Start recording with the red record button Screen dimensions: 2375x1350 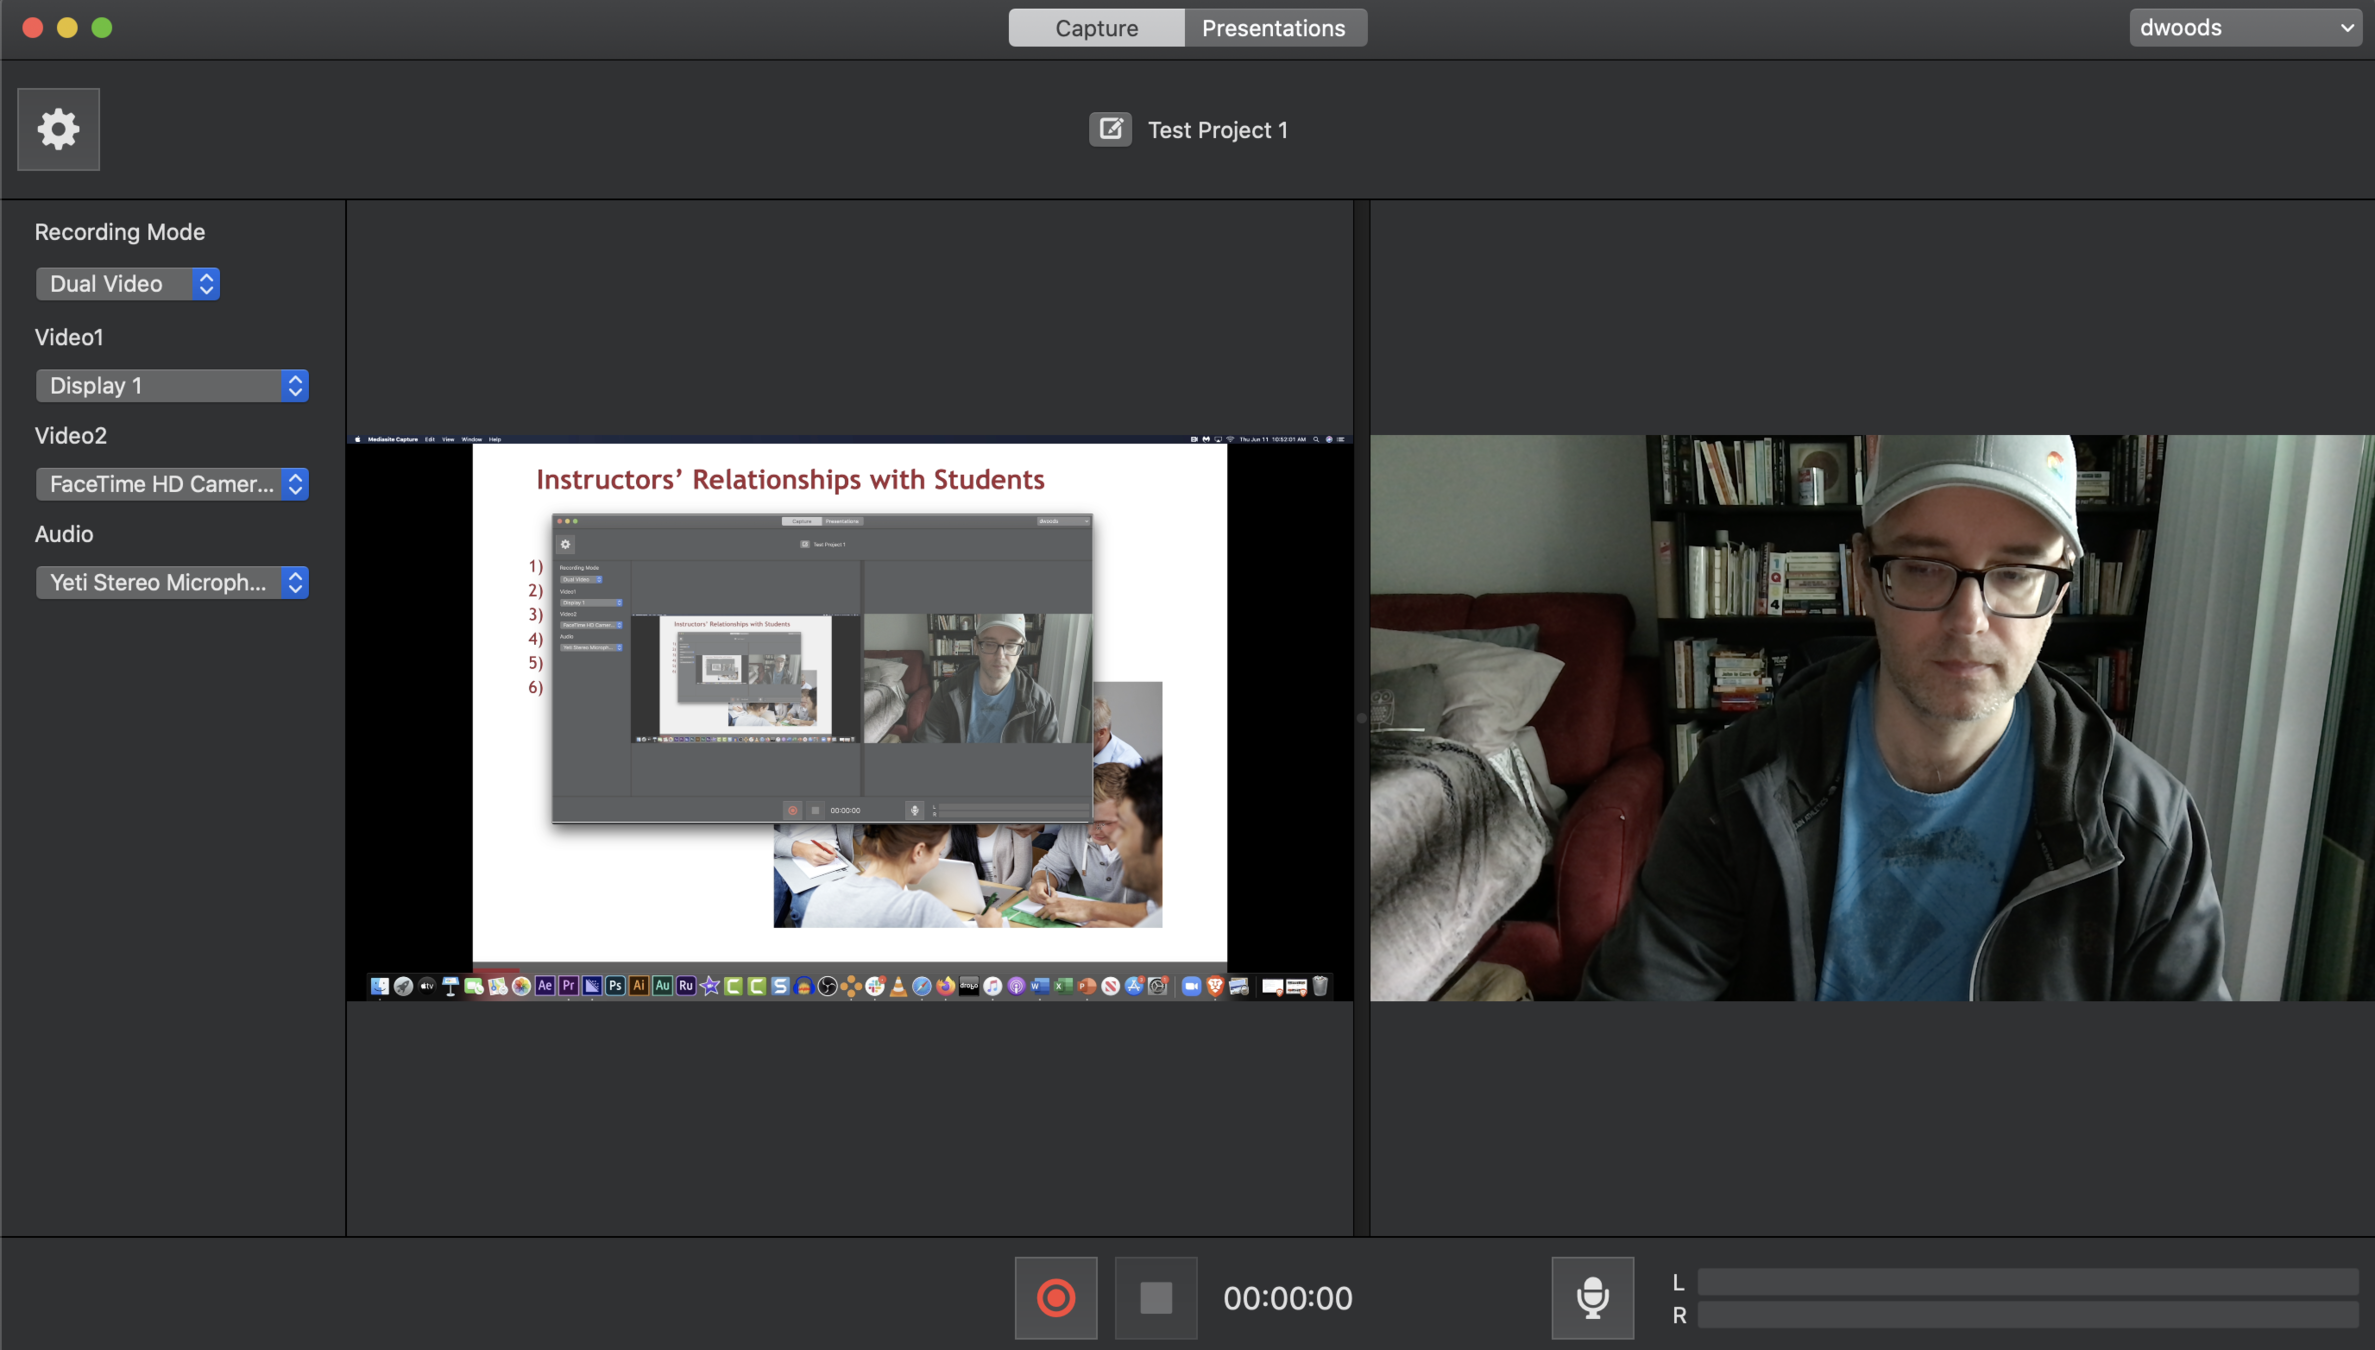point(1055,1297)
